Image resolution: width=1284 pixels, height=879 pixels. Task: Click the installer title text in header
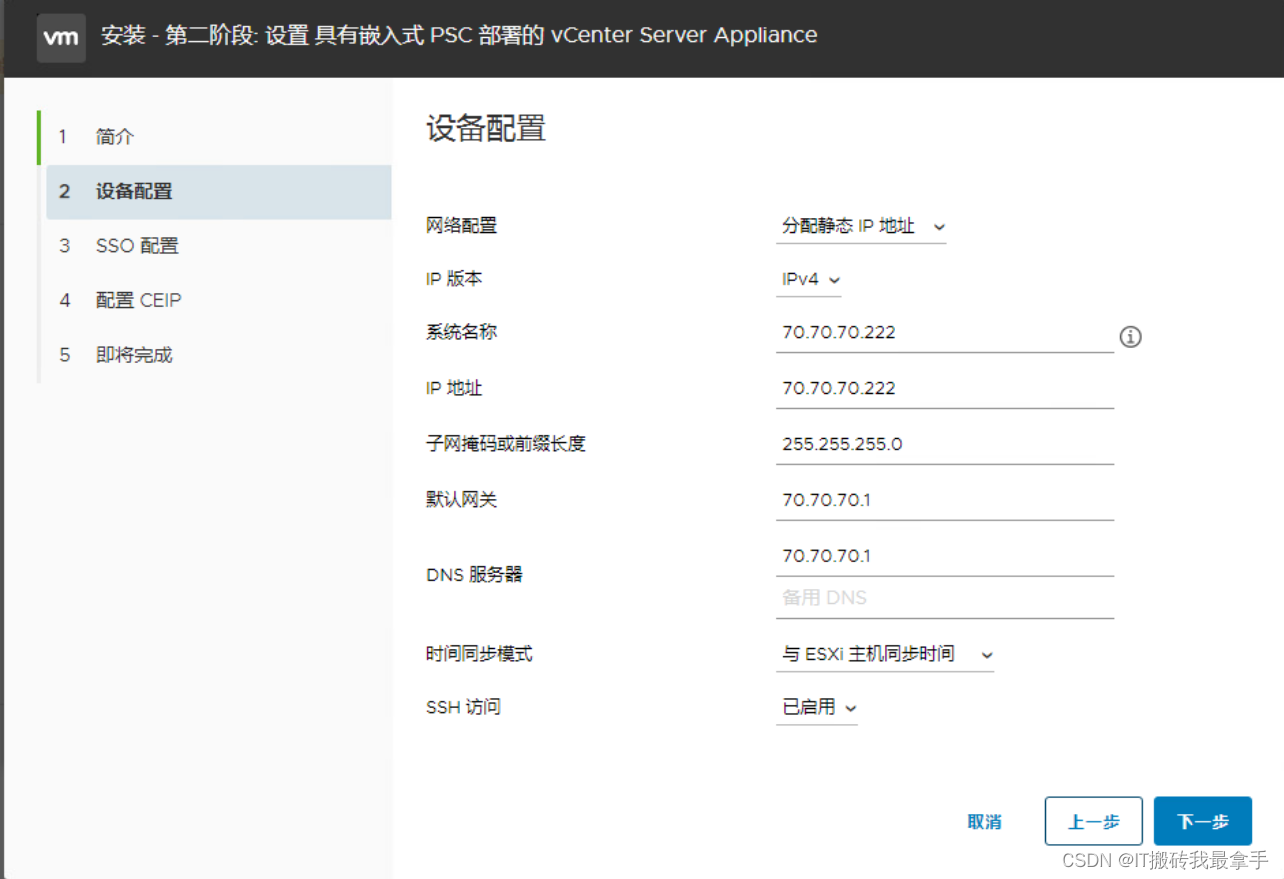[459, 36]
